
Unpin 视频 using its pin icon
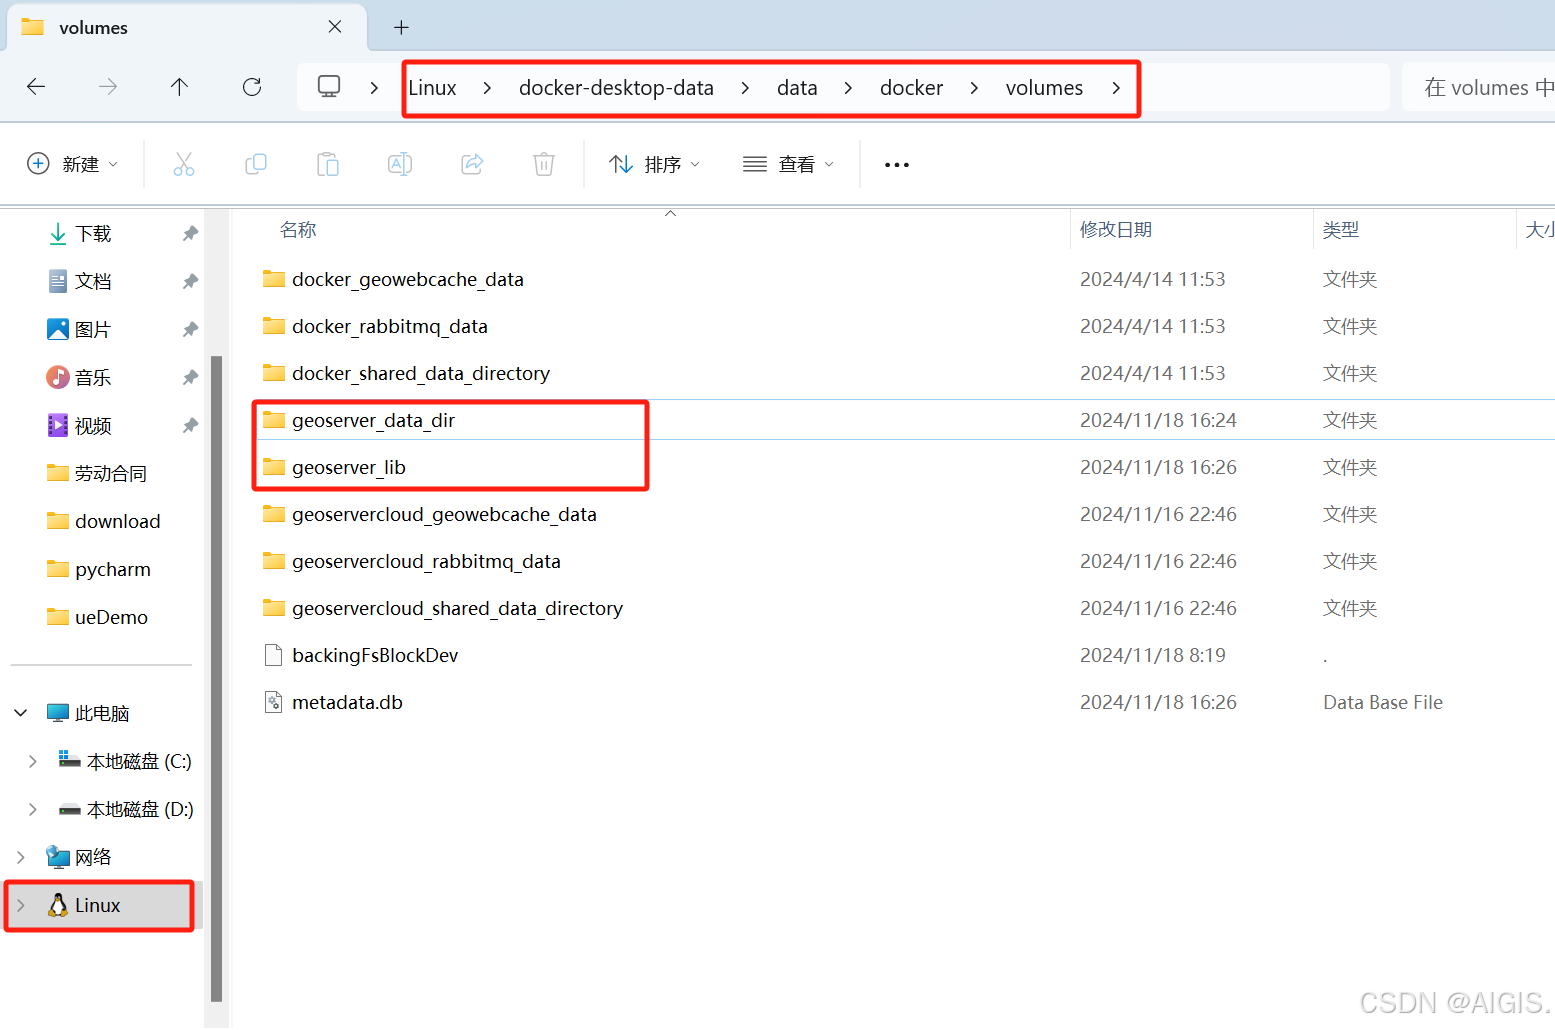pyautogui.click(x=190, y=425)
